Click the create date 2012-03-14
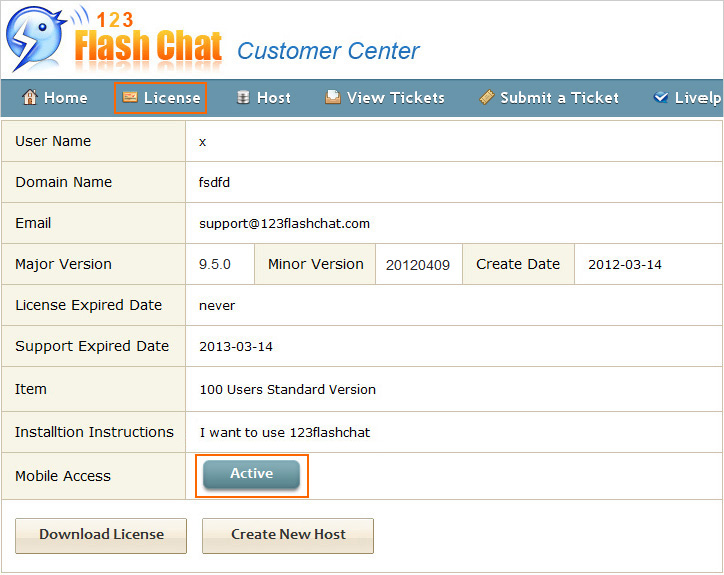This screenshot has width=724, height=575. click(x=625, y=265)
